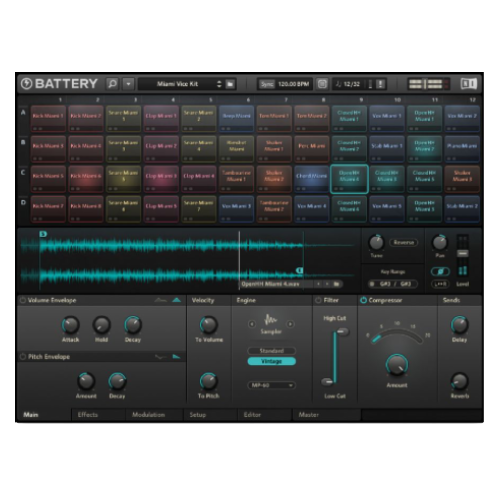Toggle the Sync tempo button
500x500 pixels.
(x=267, y=84)
